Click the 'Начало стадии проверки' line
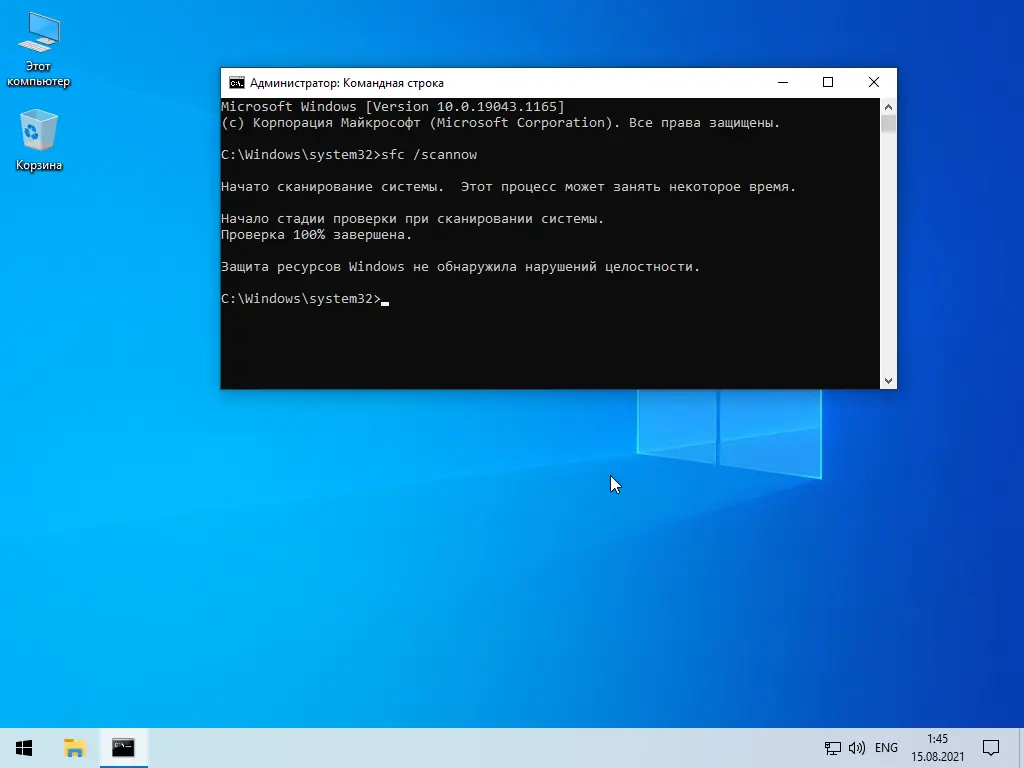This screenshot has height=768, width=1024. coord(412,219)
